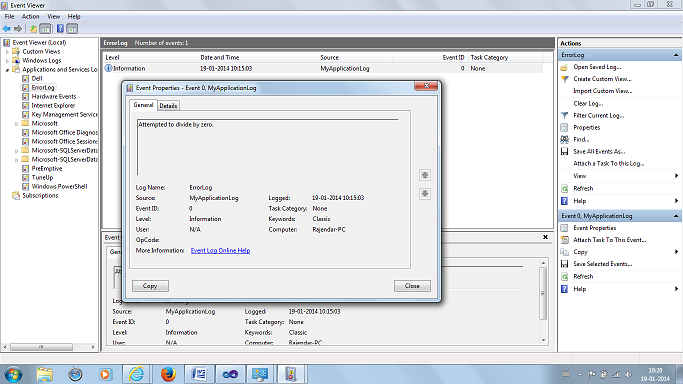Click the Forward arrow toolbar icon

18,29
